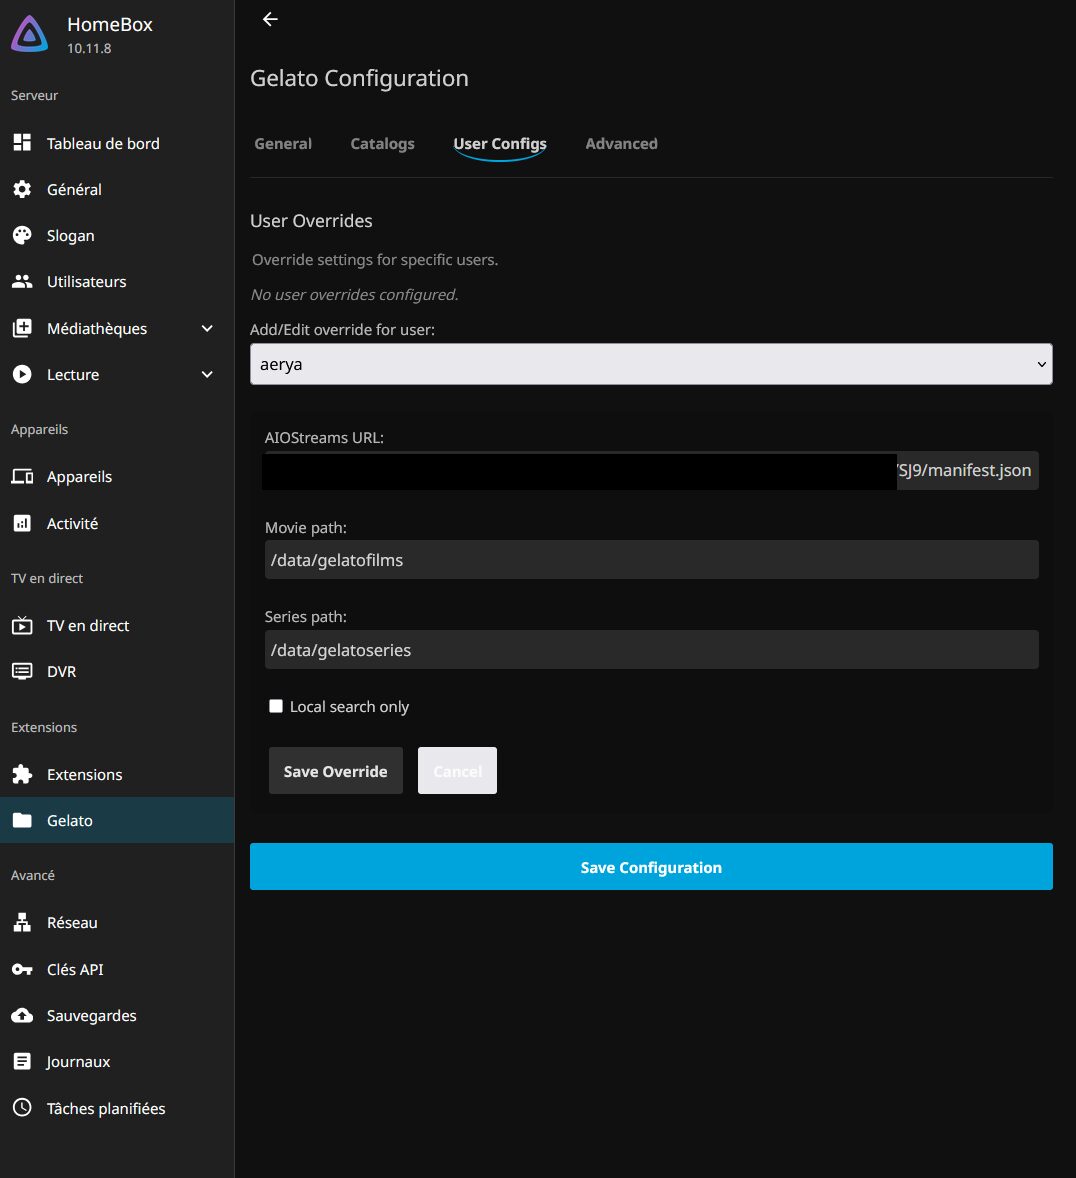
Task: Expand the Lecture submenu chevron
Action: pos(207,374)
